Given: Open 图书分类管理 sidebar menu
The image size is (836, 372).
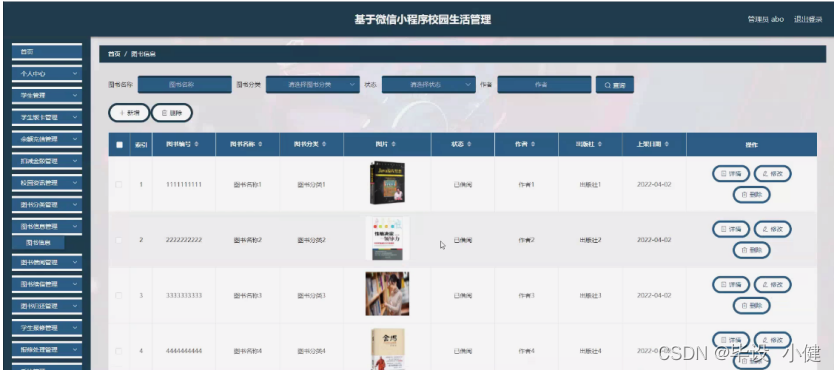Looking at the screenshot, I should coord(47,205).
